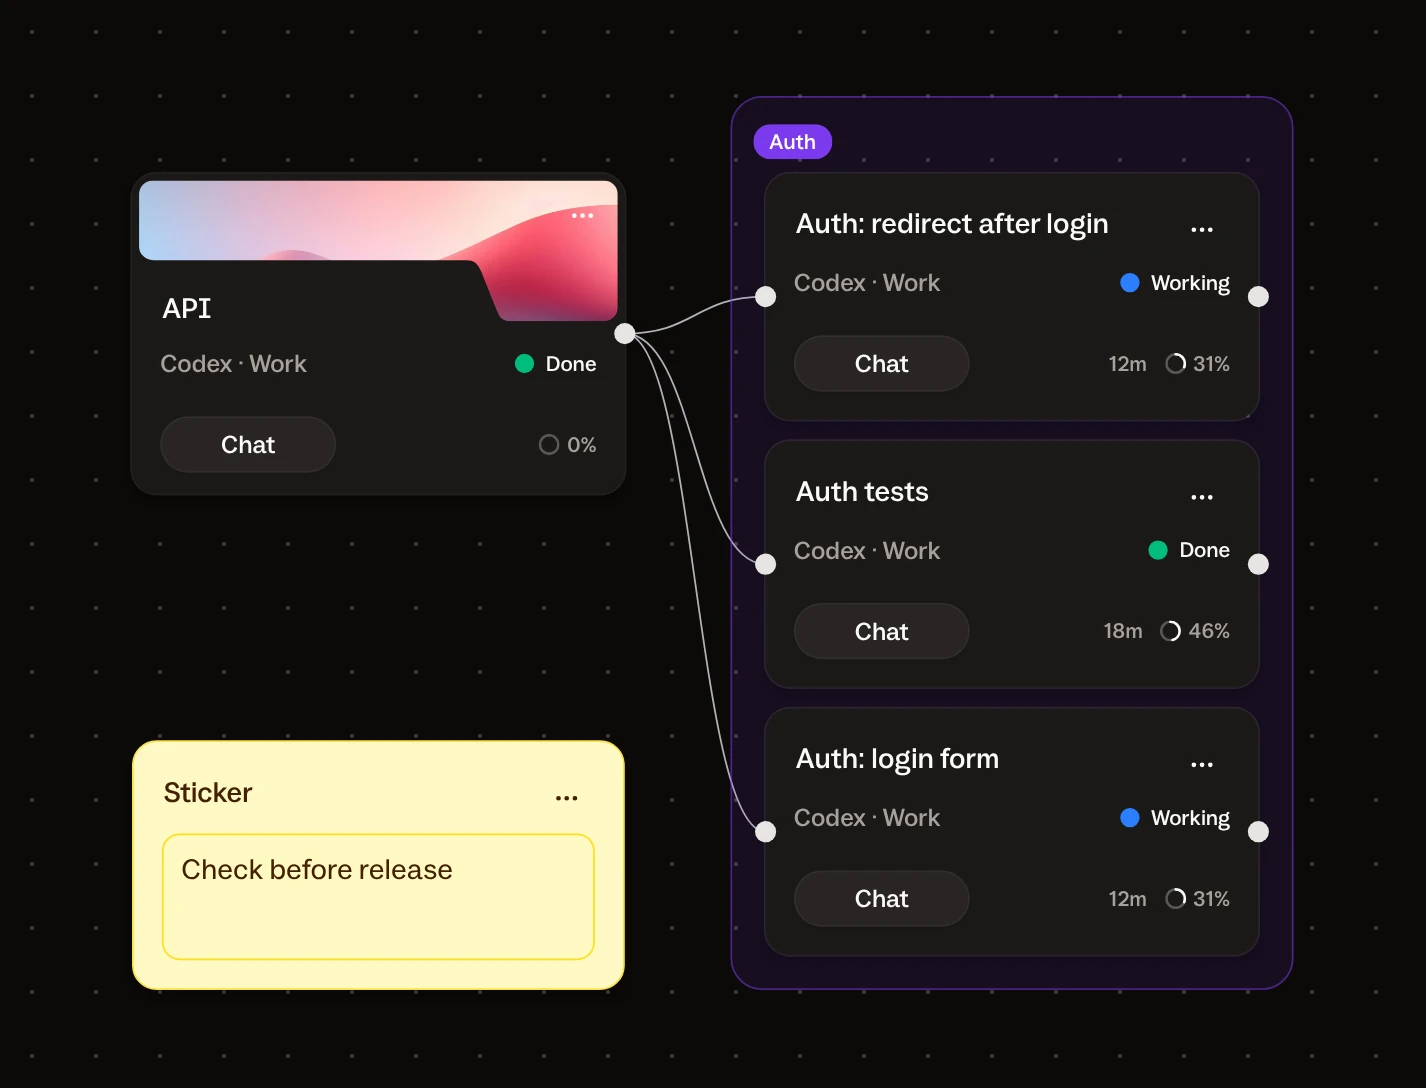This screenshot has height=1088, width=1426.
Task: Open the three-dot menu on the API card
Action: click(x=582, y=216)
